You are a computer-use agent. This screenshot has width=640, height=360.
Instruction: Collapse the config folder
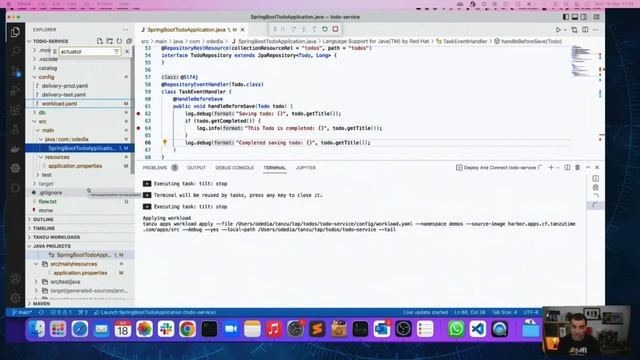point(80,77)
